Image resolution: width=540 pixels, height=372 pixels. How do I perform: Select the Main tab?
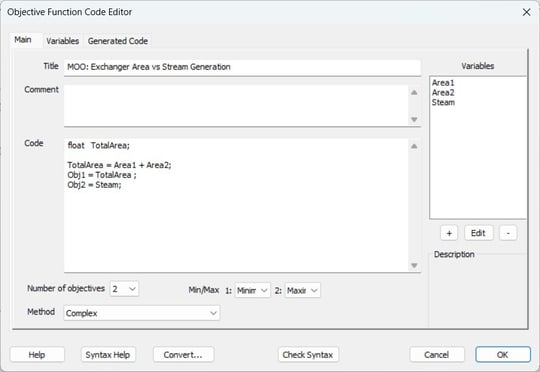click(23, 40)
